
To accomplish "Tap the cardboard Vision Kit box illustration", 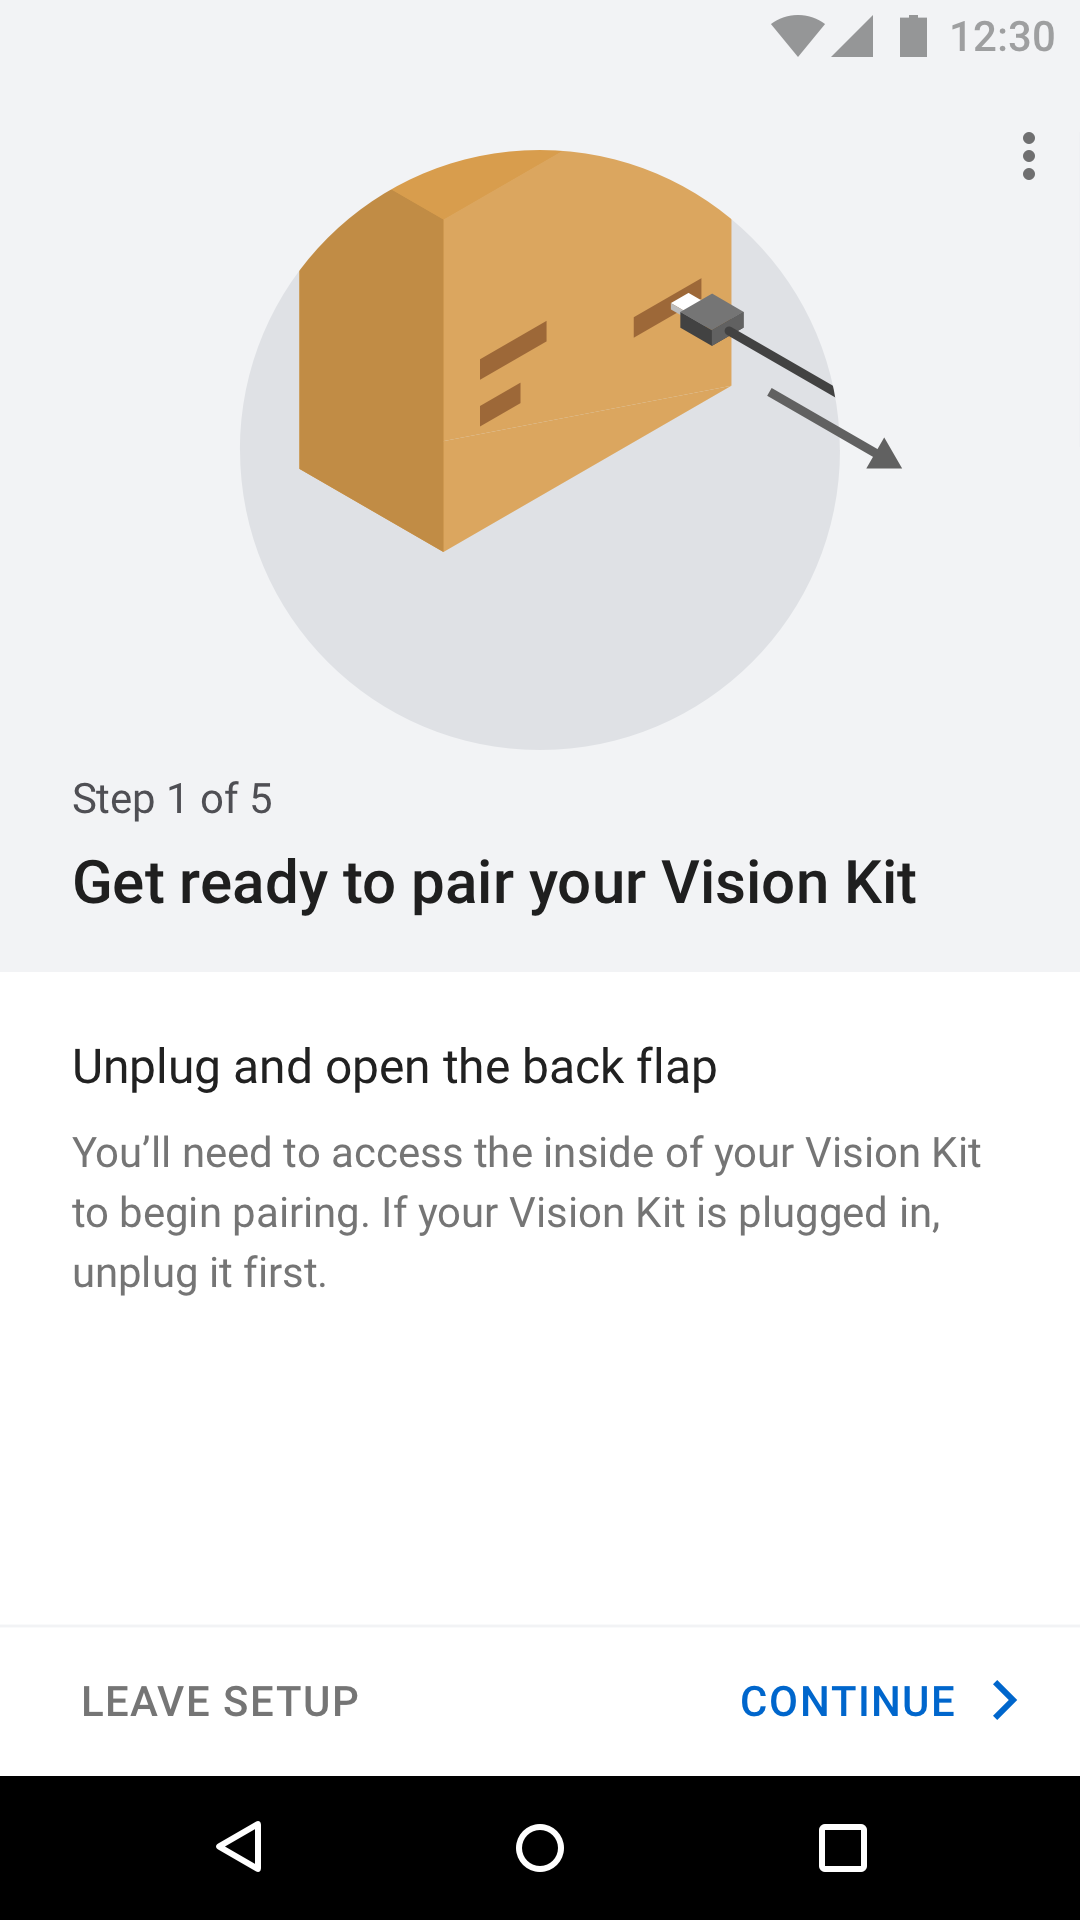I will 515,350.
